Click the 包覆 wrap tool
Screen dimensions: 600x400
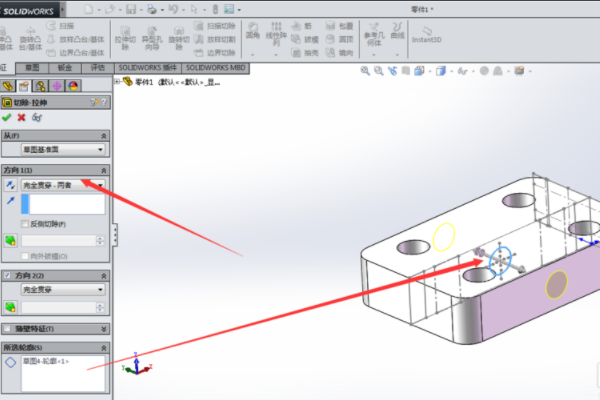tap(339, 26)
